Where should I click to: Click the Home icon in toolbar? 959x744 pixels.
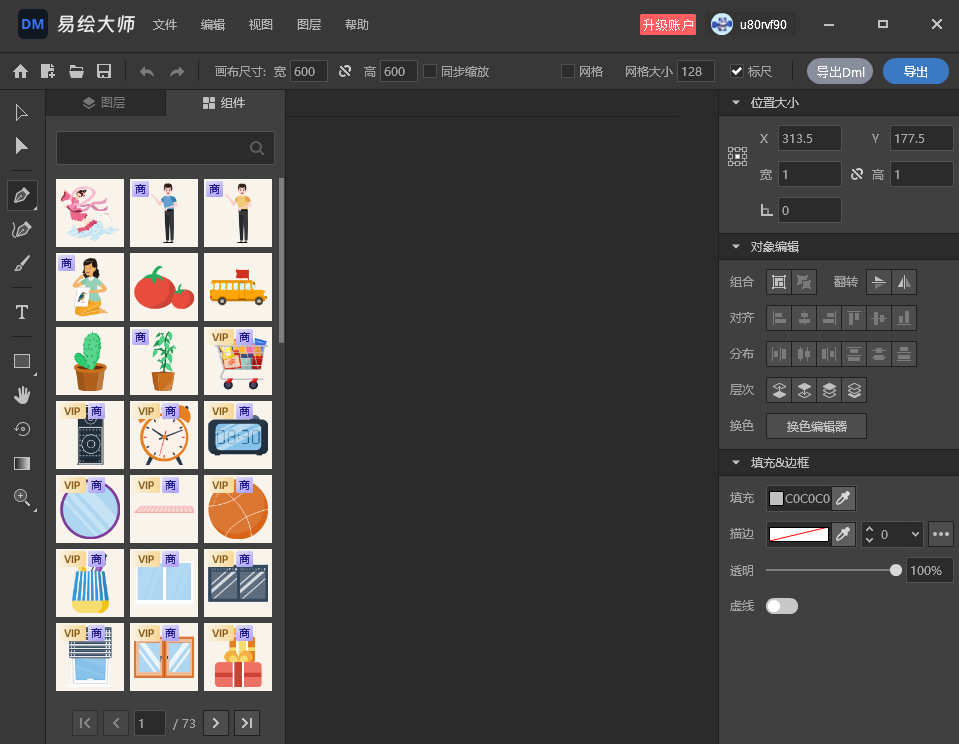pyautogui.click(x=21, y=72)
